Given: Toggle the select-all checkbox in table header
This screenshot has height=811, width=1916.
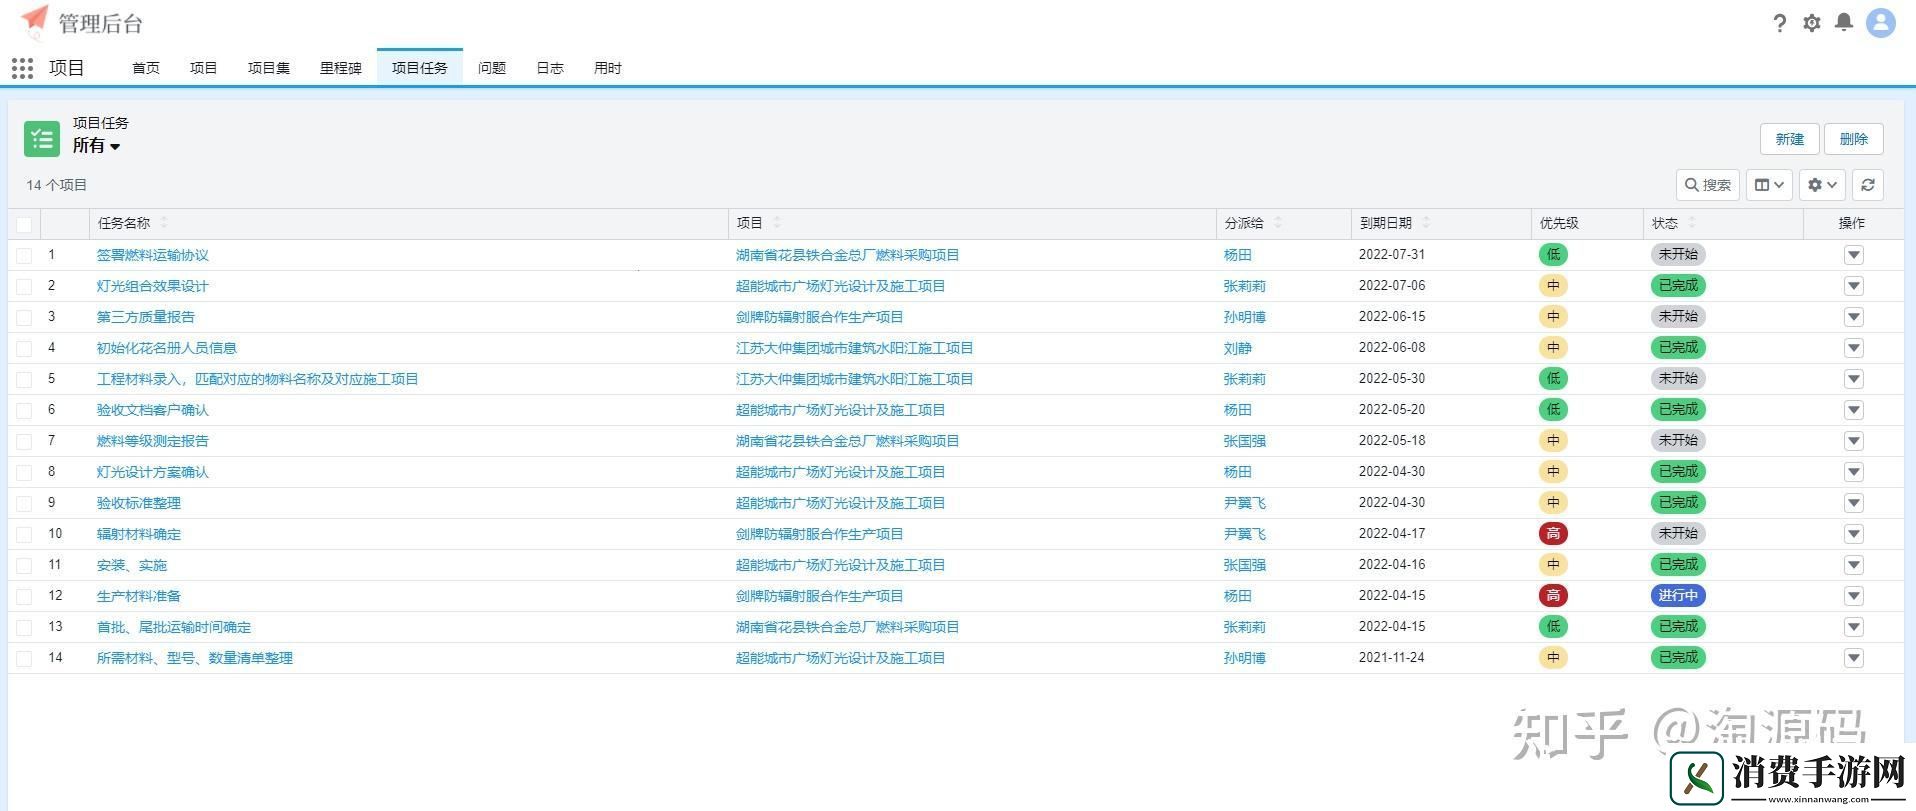Looking at the screenshot, I should [x=24, y=224].
